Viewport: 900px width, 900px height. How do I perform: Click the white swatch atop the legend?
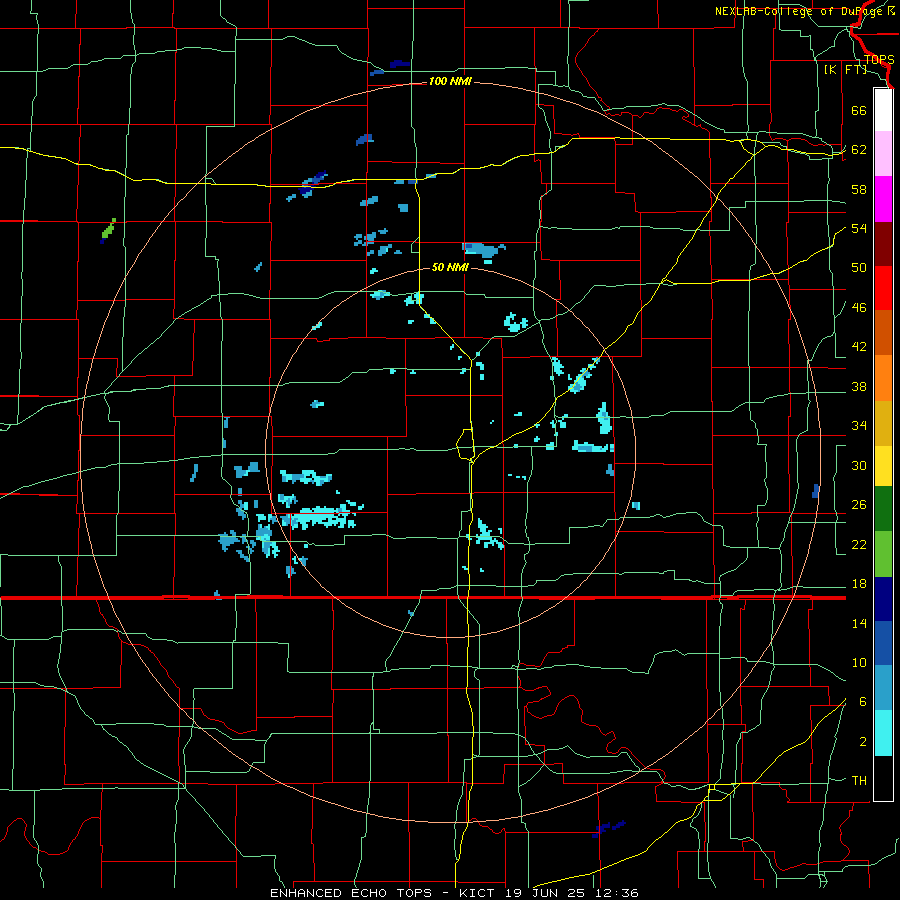click(883, 110)
